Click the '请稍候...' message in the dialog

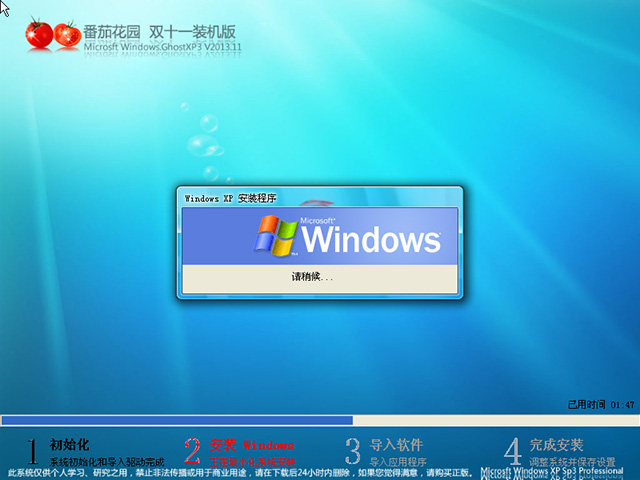pos(312,277)
